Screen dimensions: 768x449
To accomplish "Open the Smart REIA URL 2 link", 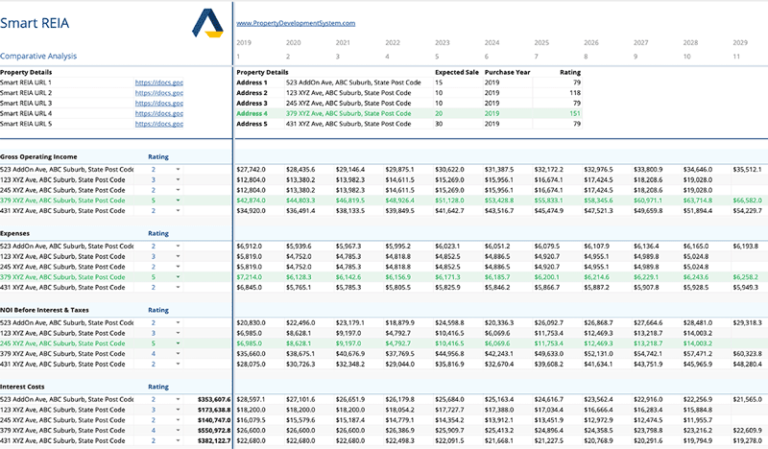I will 159,93.
